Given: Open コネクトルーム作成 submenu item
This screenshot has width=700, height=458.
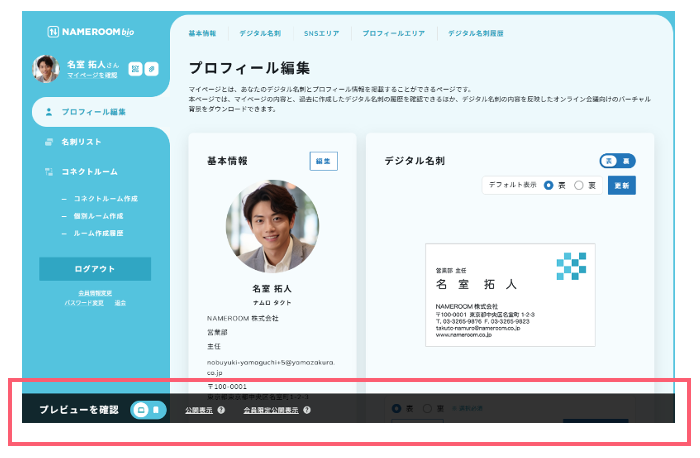Looking at the screenshot, I should coord(105,199).
